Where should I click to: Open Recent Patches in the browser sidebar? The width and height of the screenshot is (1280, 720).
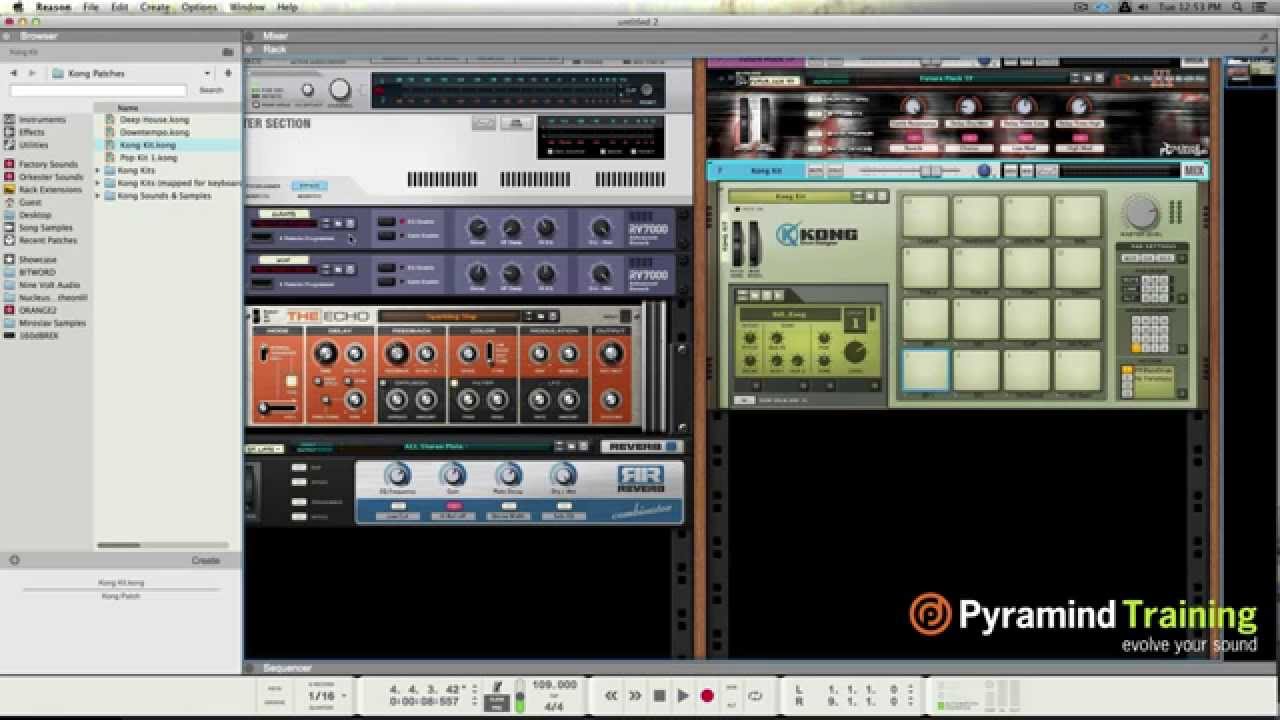[x=47, y=240]
